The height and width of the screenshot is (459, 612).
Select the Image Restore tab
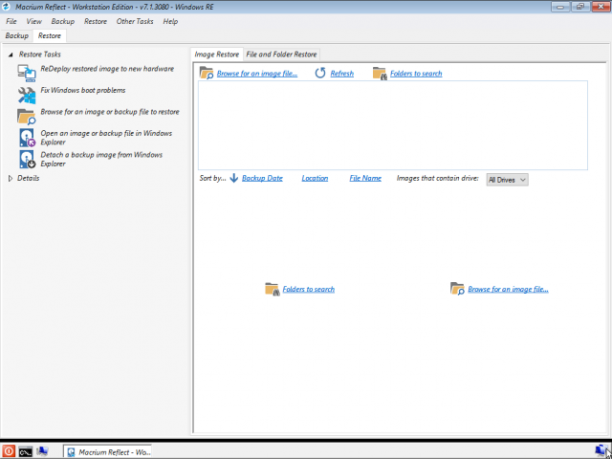(217, 55)
